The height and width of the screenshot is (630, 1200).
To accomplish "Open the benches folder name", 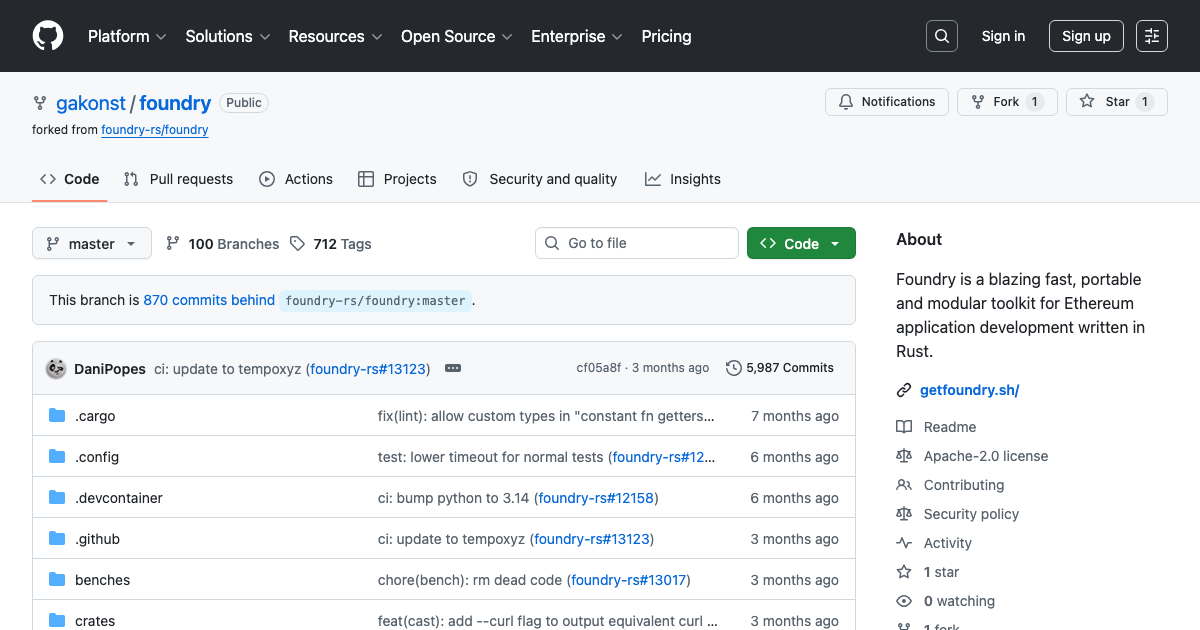I will point(103,580).
